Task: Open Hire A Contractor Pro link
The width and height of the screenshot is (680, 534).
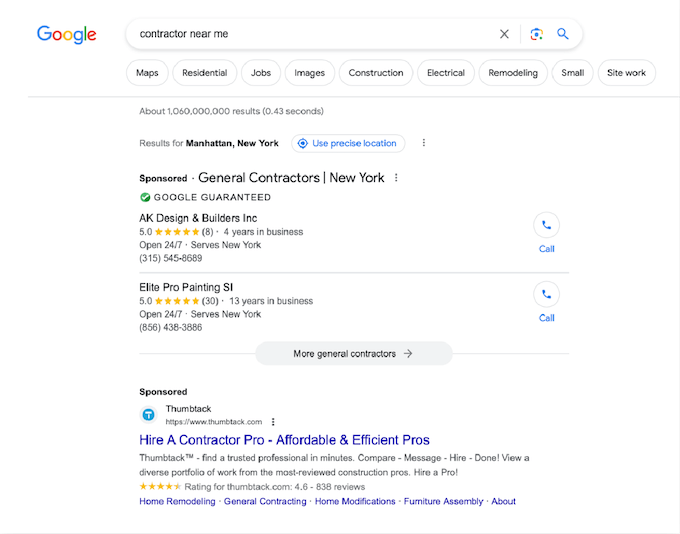Action: coord(284,440)
